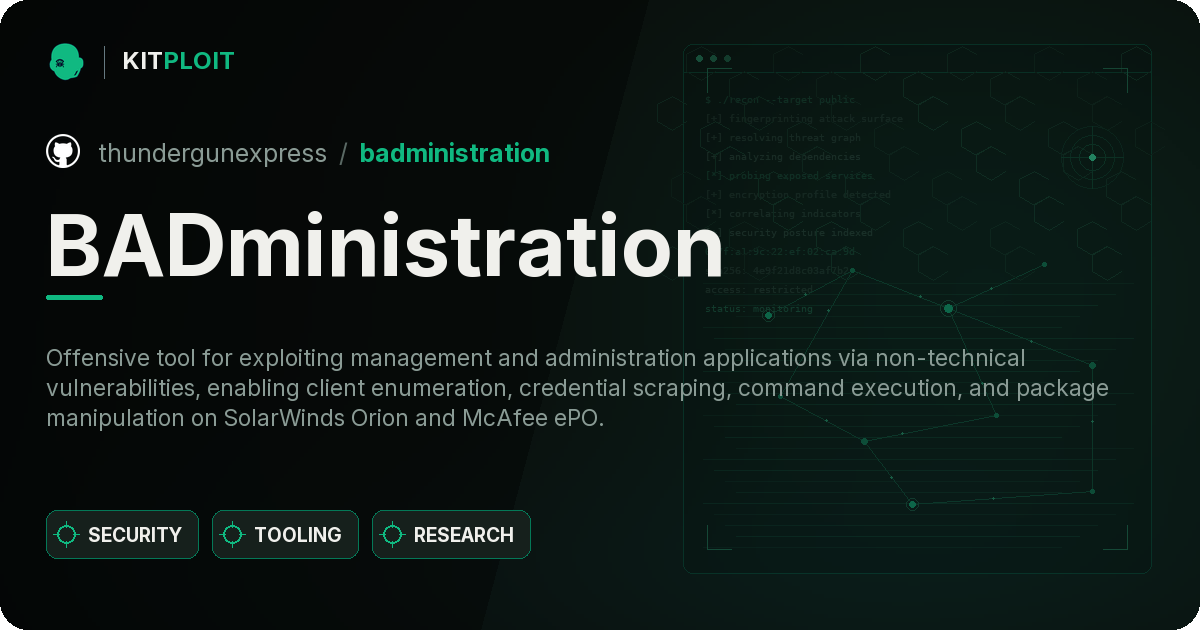Click the crosshair icon in RESEARCH tag
This screenshot has height=630, width=1200.
tap(393, 535)
